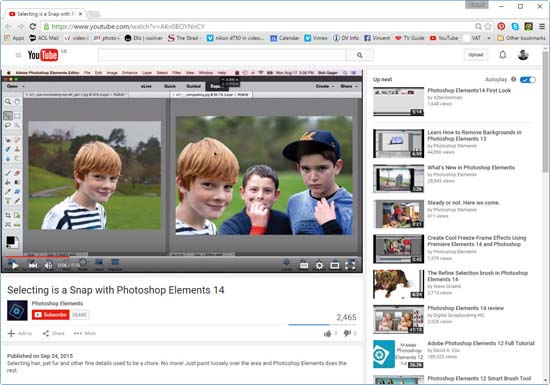Open the The Strad bookmark
550x385 pixels.
point(185,38)
